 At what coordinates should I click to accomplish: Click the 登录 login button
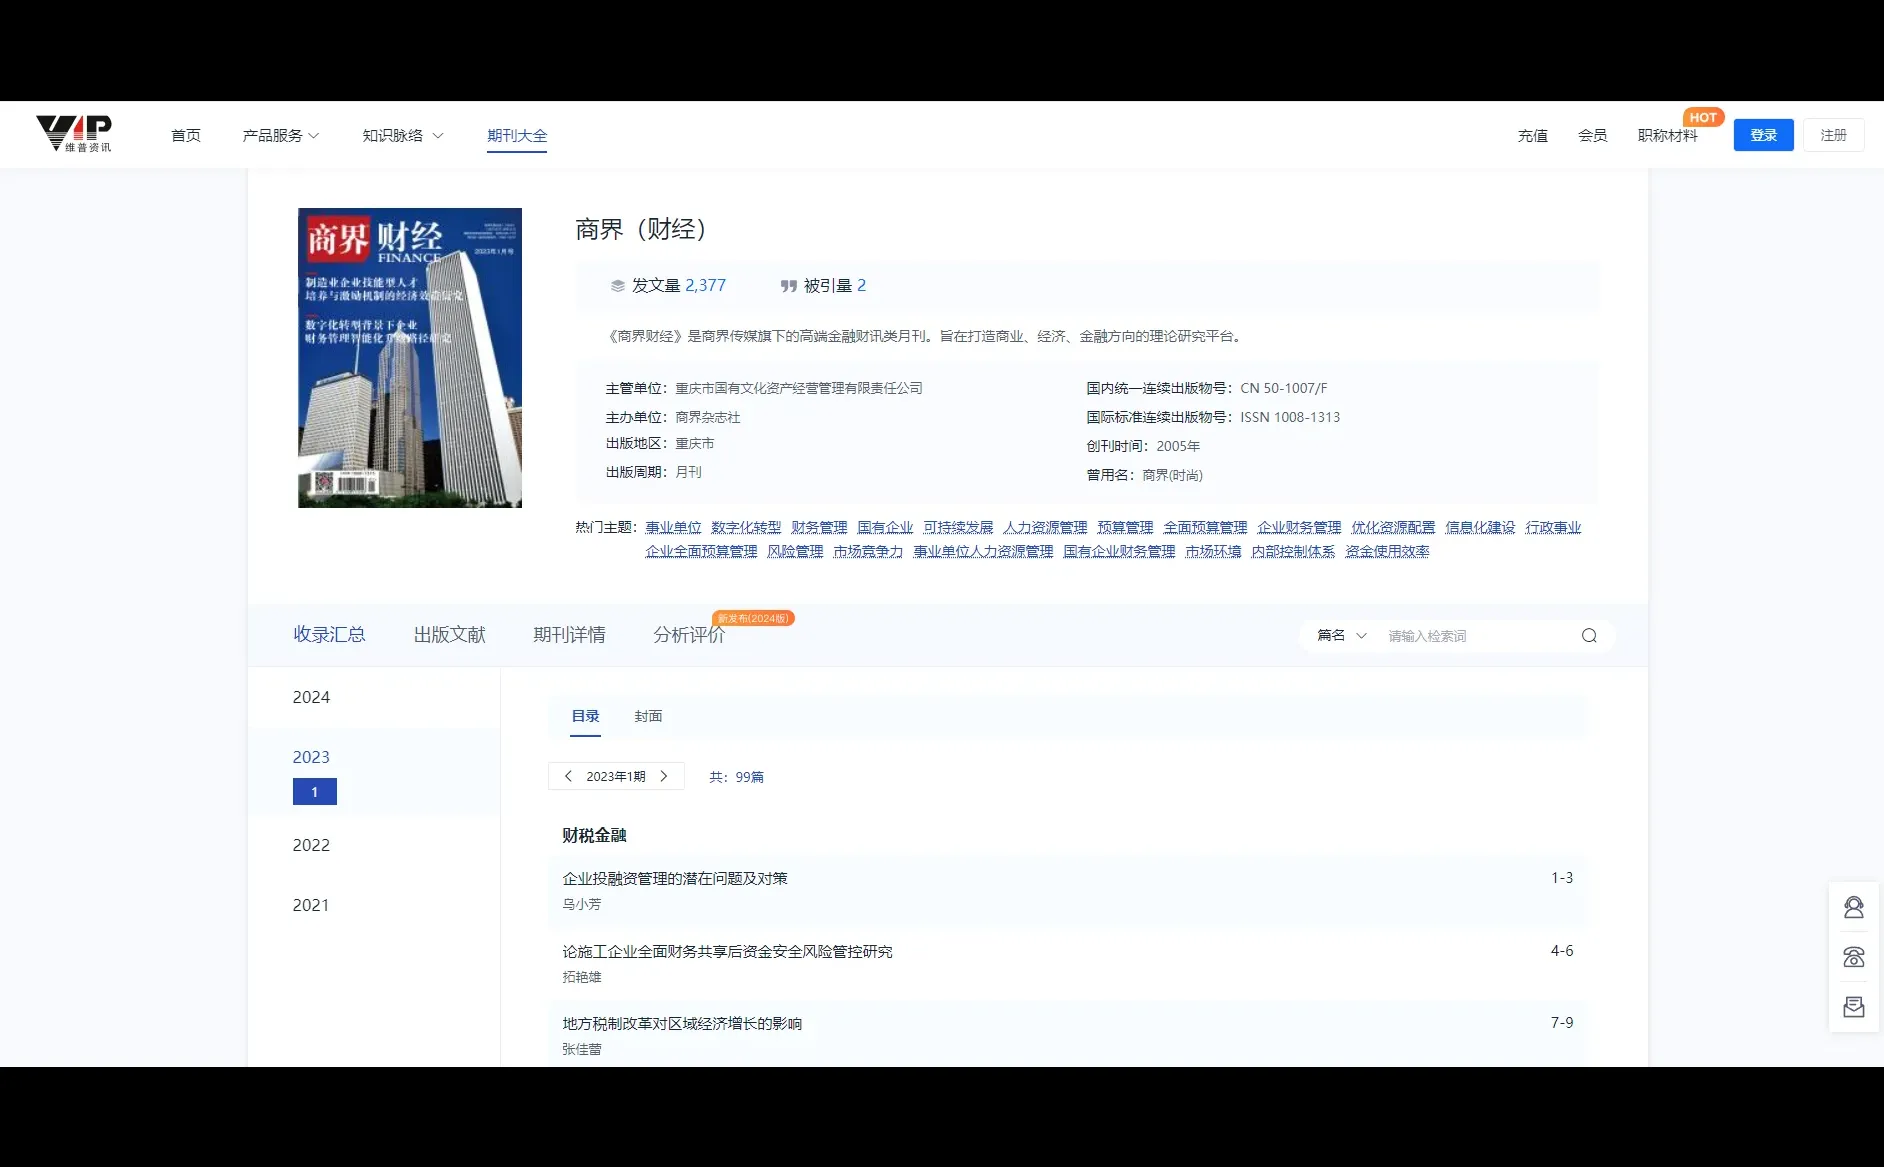click(x=1763, y=134)
